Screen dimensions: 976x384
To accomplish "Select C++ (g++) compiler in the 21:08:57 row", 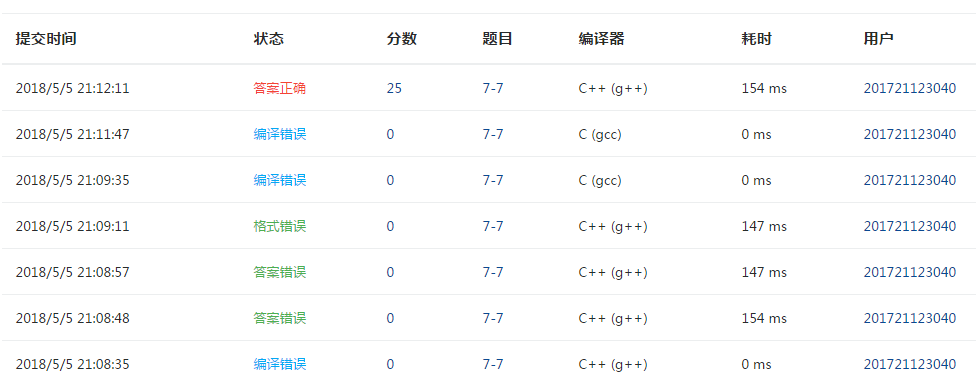I will point(613,273).
